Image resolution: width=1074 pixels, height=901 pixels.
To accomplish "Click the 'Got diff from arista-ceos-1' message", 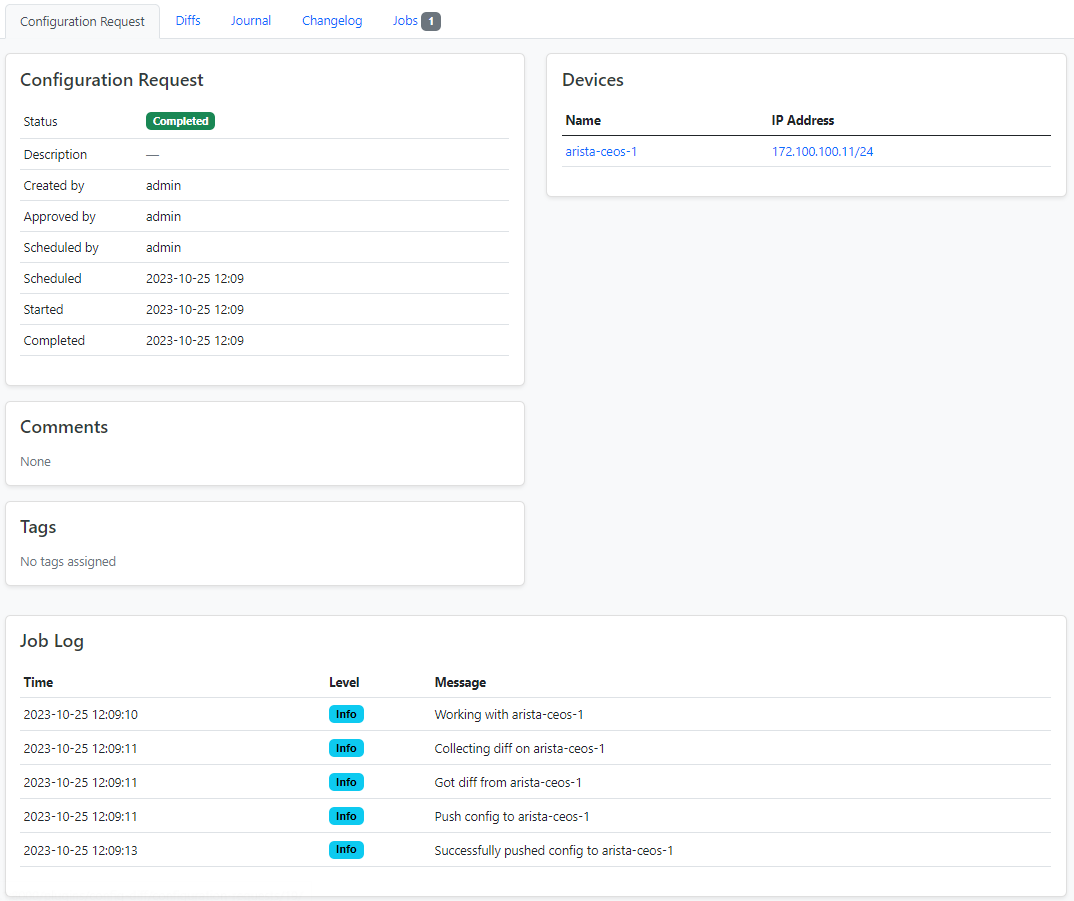I will point(508,782).
